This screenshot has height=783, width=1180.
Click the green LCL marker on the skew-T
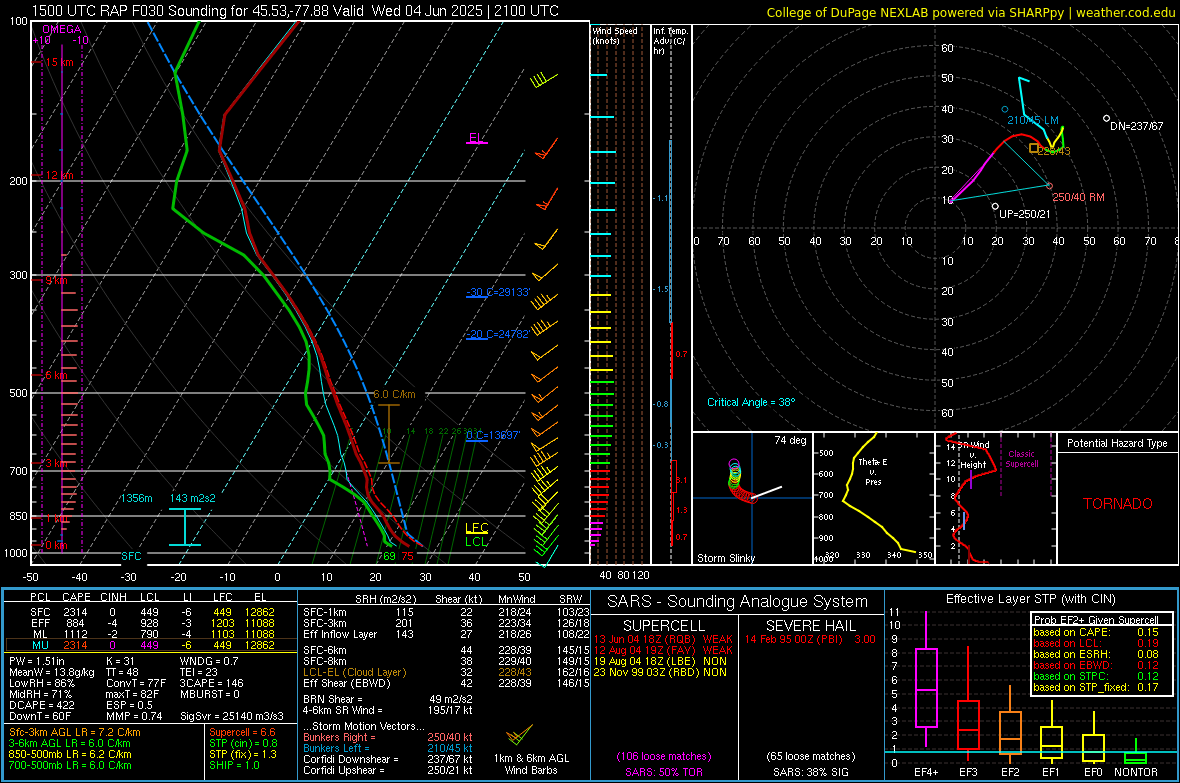click(476, 541)
